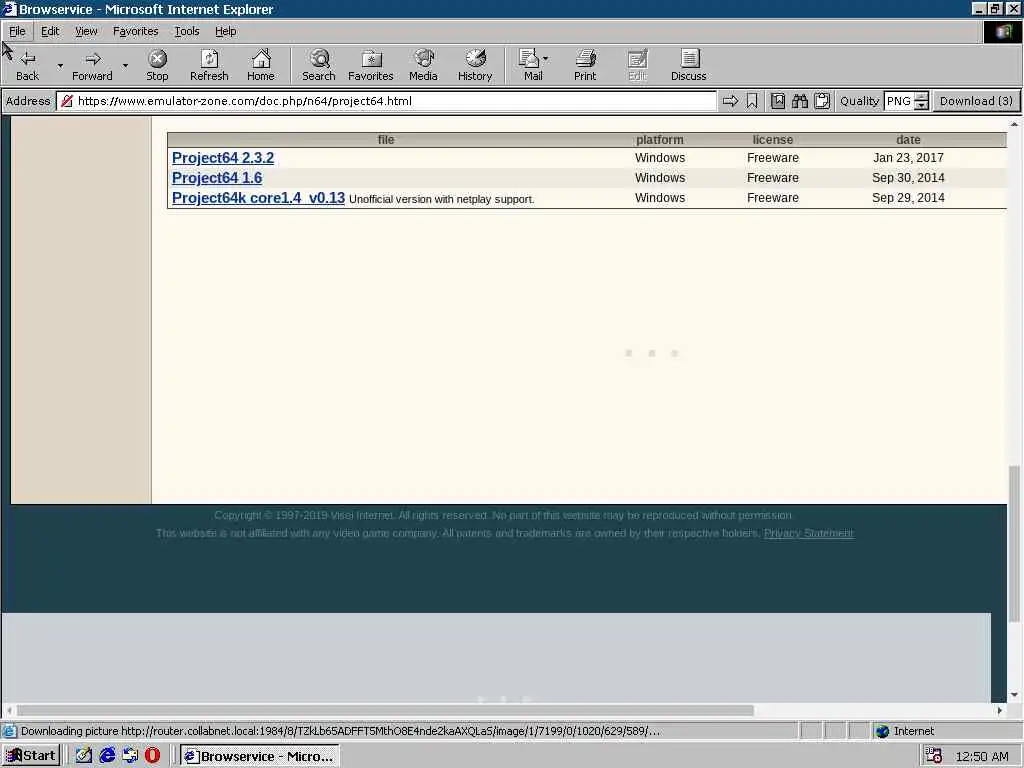Show the History pane
The width and height of the screenshot is (1024, 768).
click(475, 65)
